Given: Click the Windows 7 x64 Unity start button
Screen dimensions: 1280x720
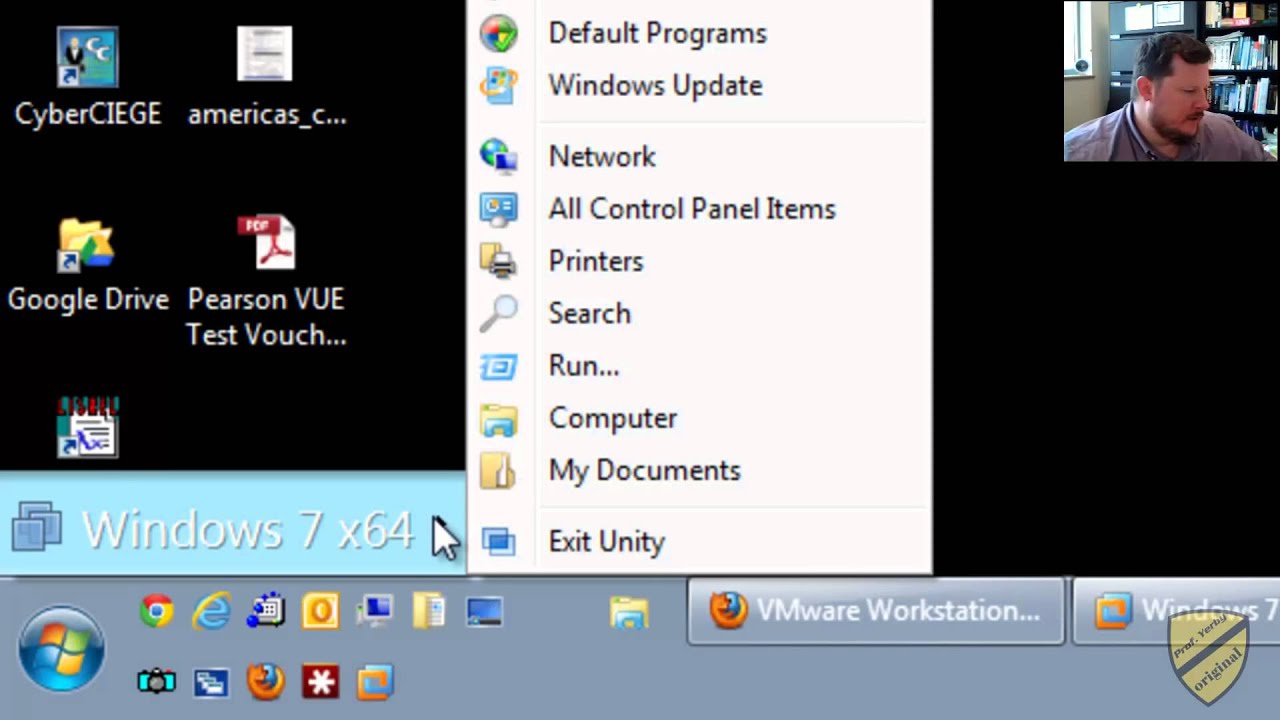Looking at the screenshot, I should 232,526.
